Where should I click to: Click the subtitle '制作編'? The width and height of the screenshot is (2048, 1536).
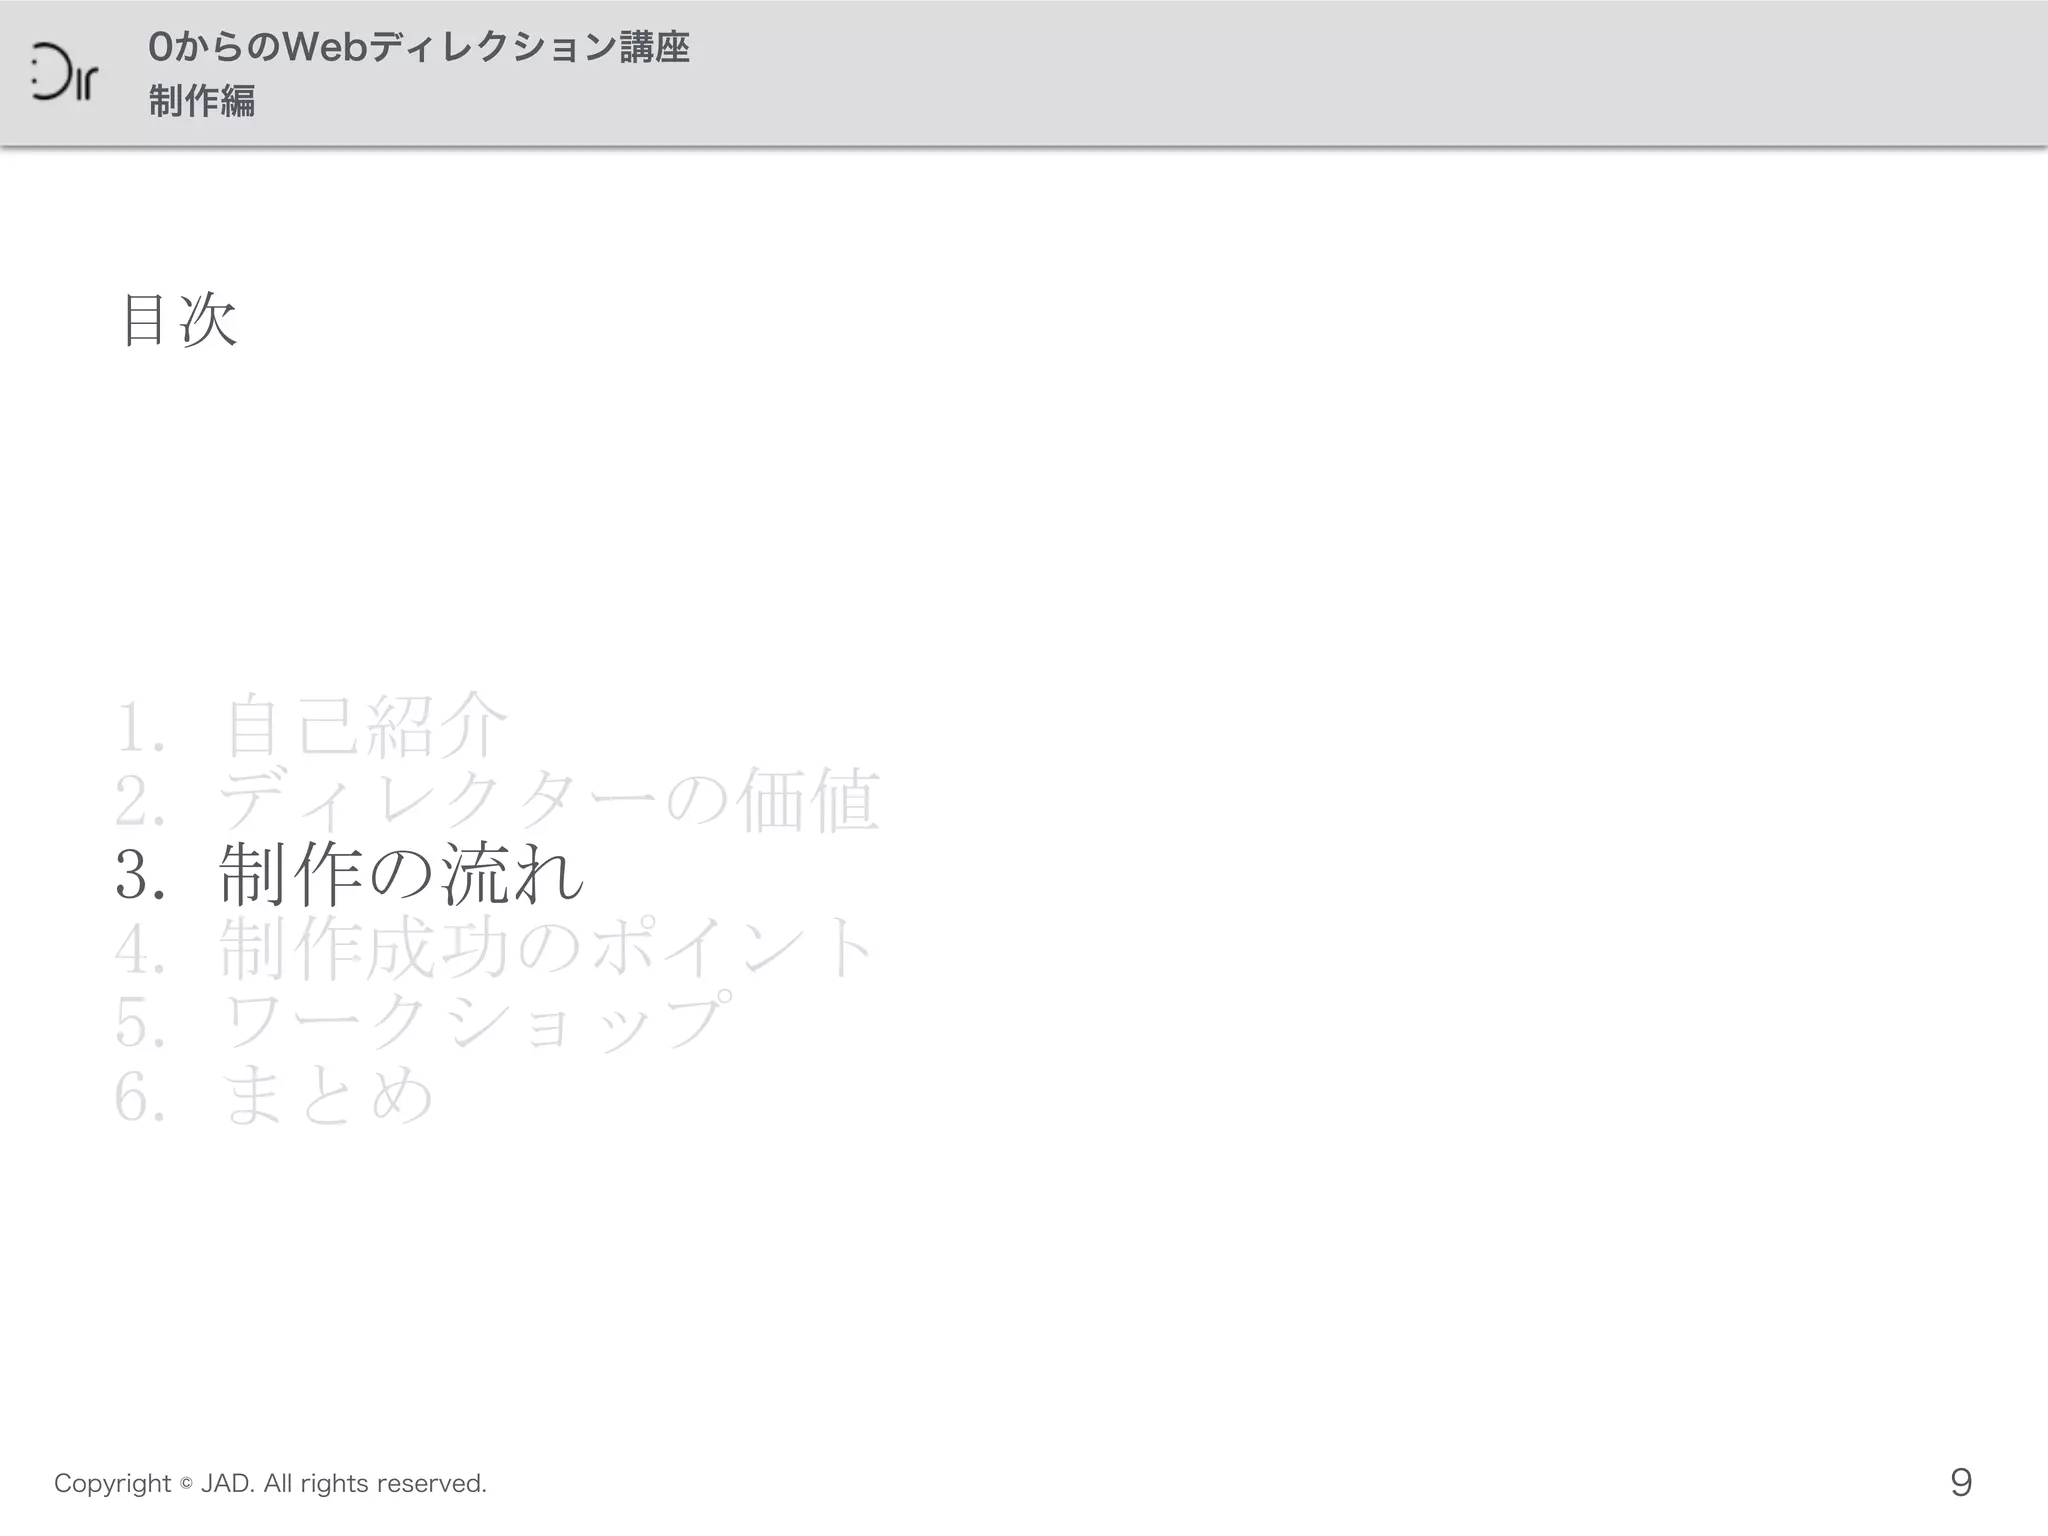(201, 101)
